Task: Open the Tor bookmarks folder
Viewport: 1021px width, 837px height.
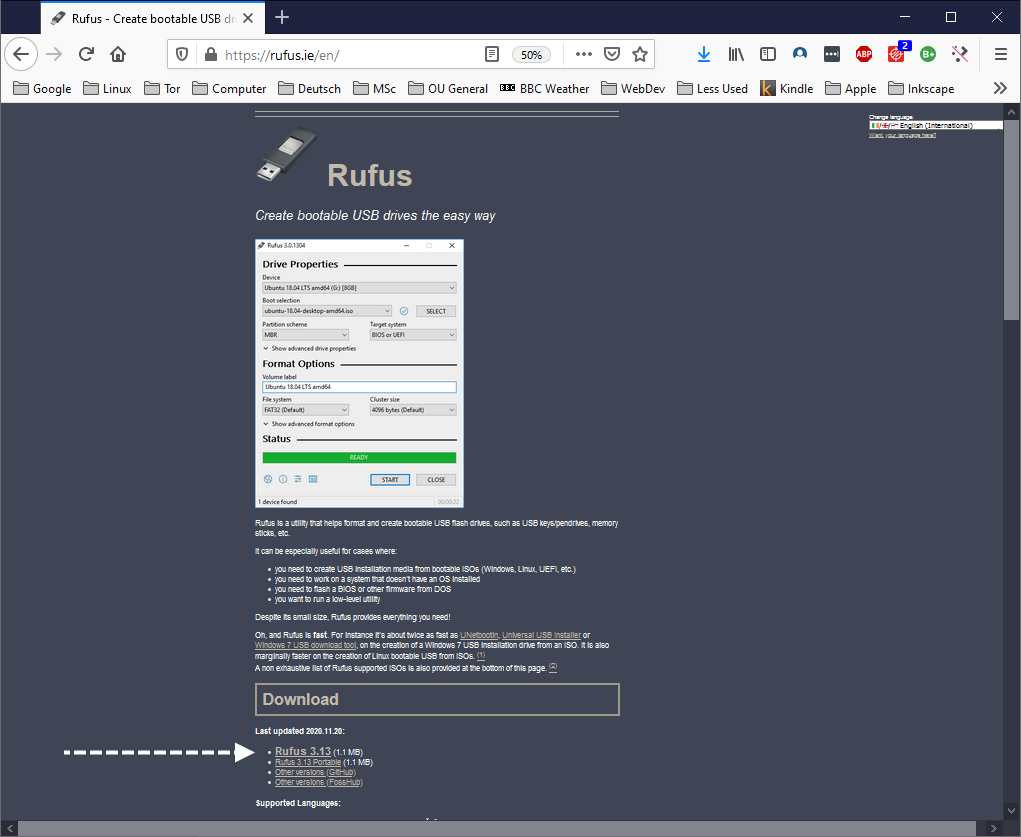Action: 163,88
